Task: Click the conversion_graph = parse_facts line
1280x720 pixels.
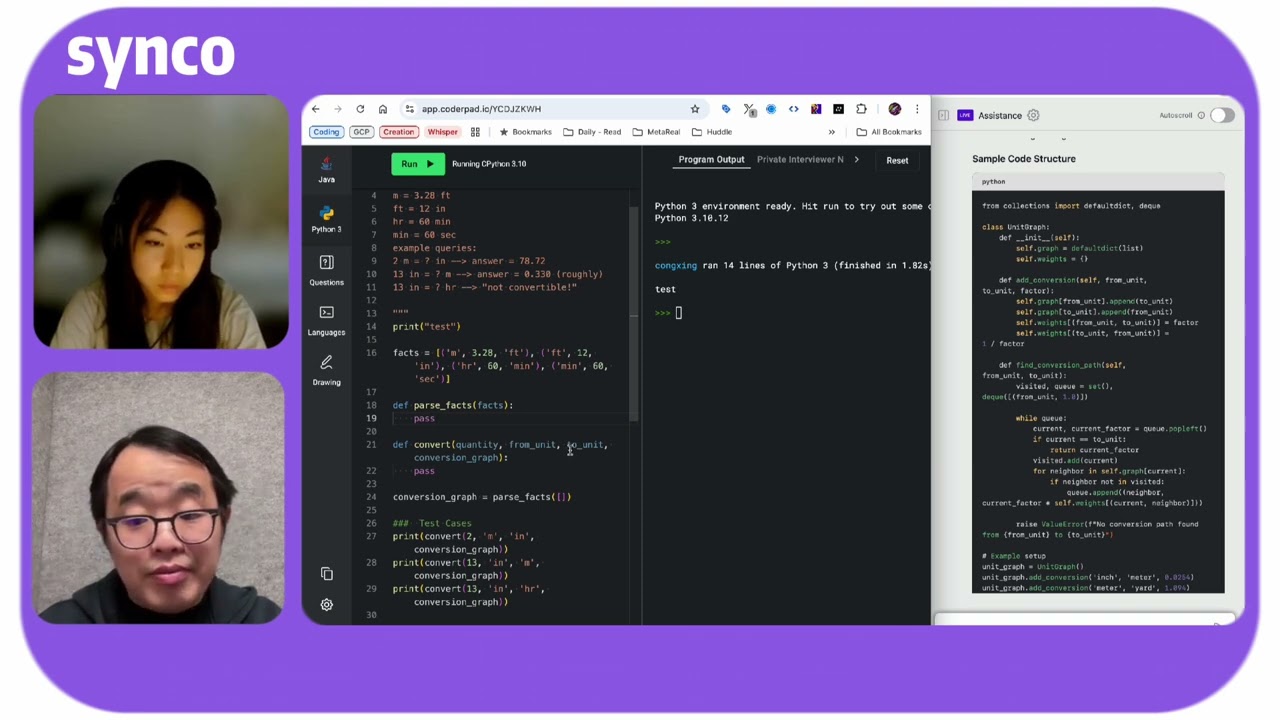Action: 482,497
